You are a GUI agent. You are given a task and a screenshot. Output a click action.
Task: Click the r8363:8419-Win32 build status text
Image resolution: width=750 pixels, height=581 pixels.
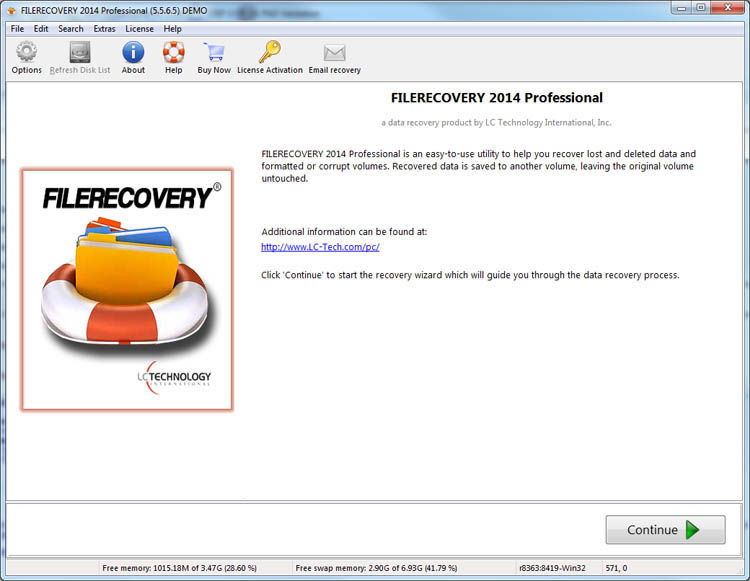[x=552, y=568]
